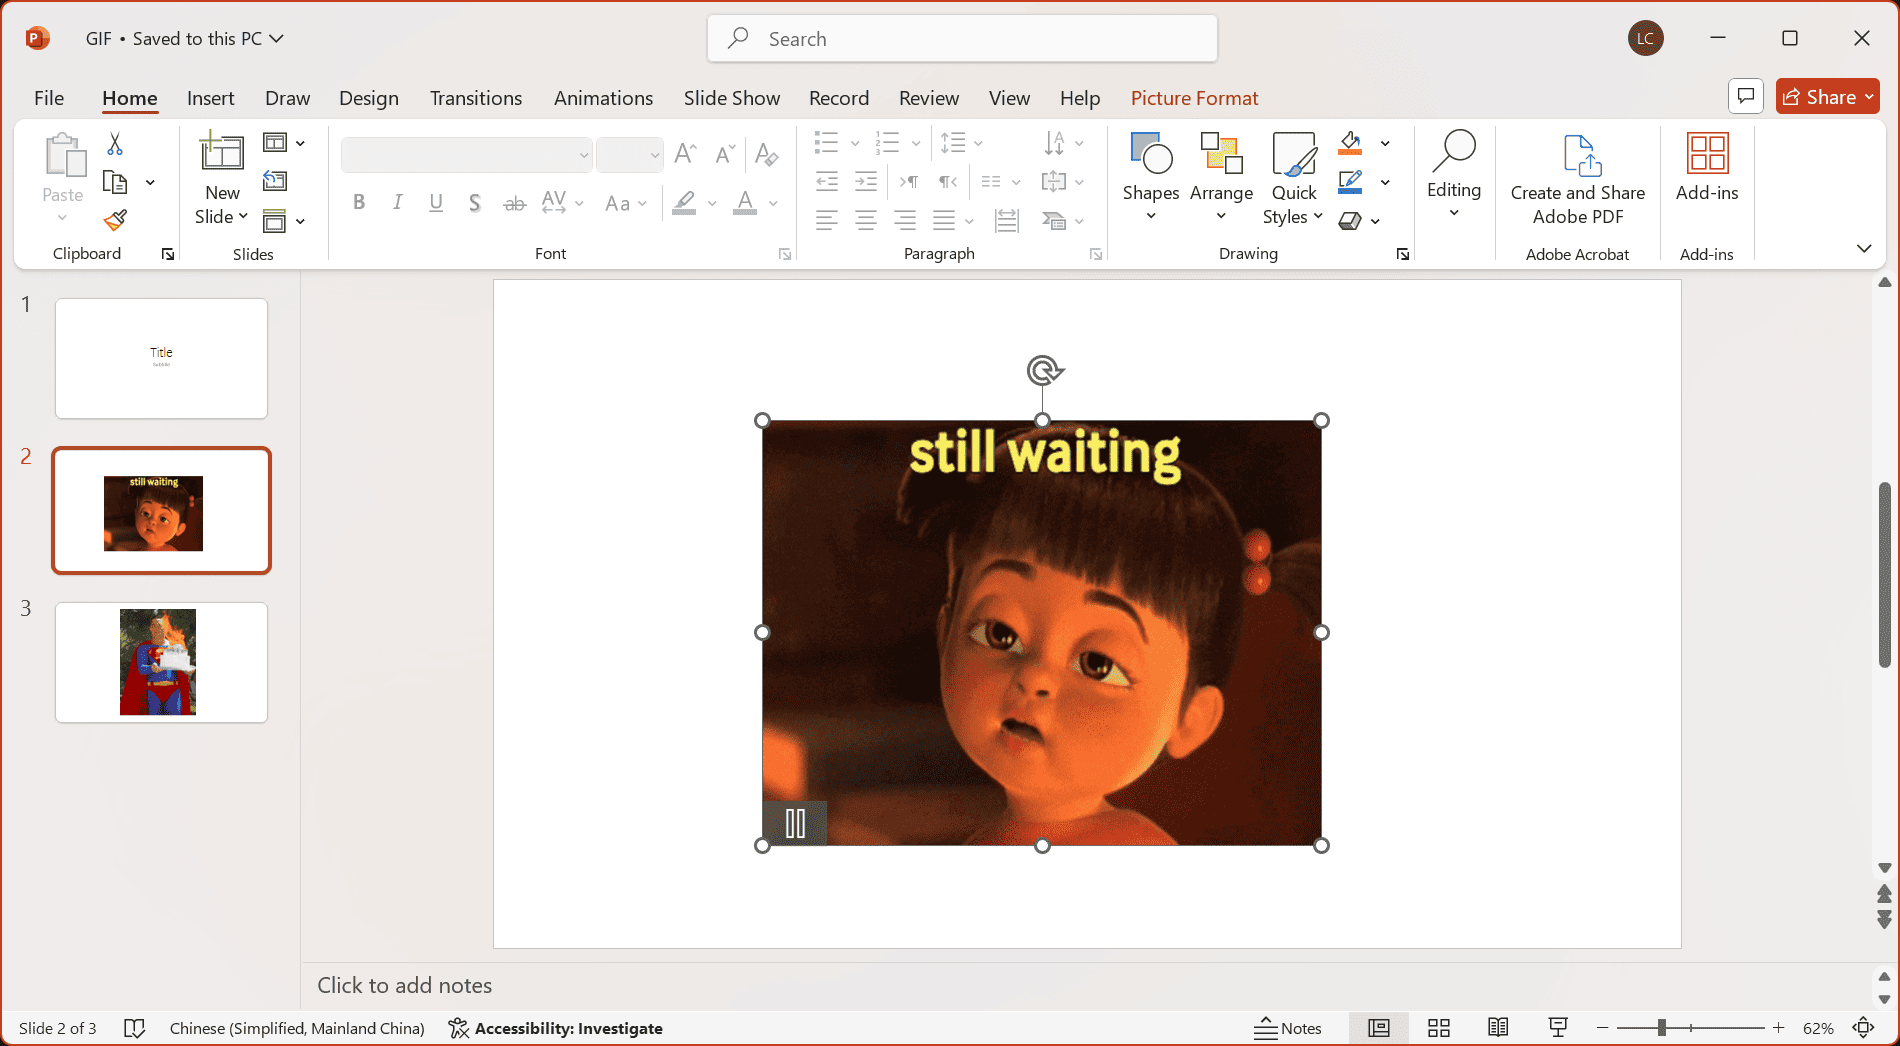Click the font color A swatch
This screenshot has width=1900, height=1046.
[745, 203]
